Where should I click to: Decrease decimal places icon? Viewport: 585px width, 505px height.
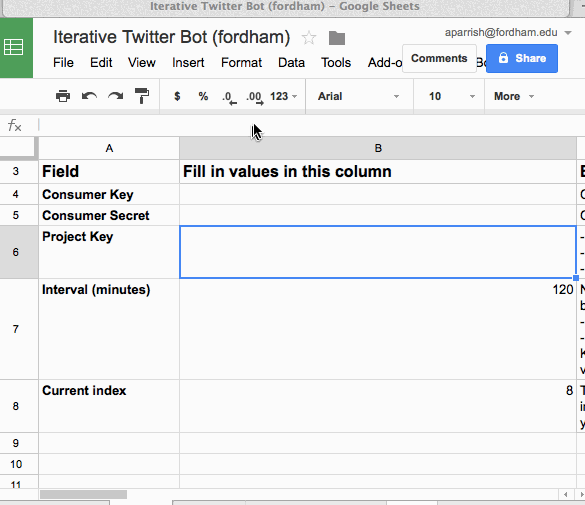(x=229, y=97)
